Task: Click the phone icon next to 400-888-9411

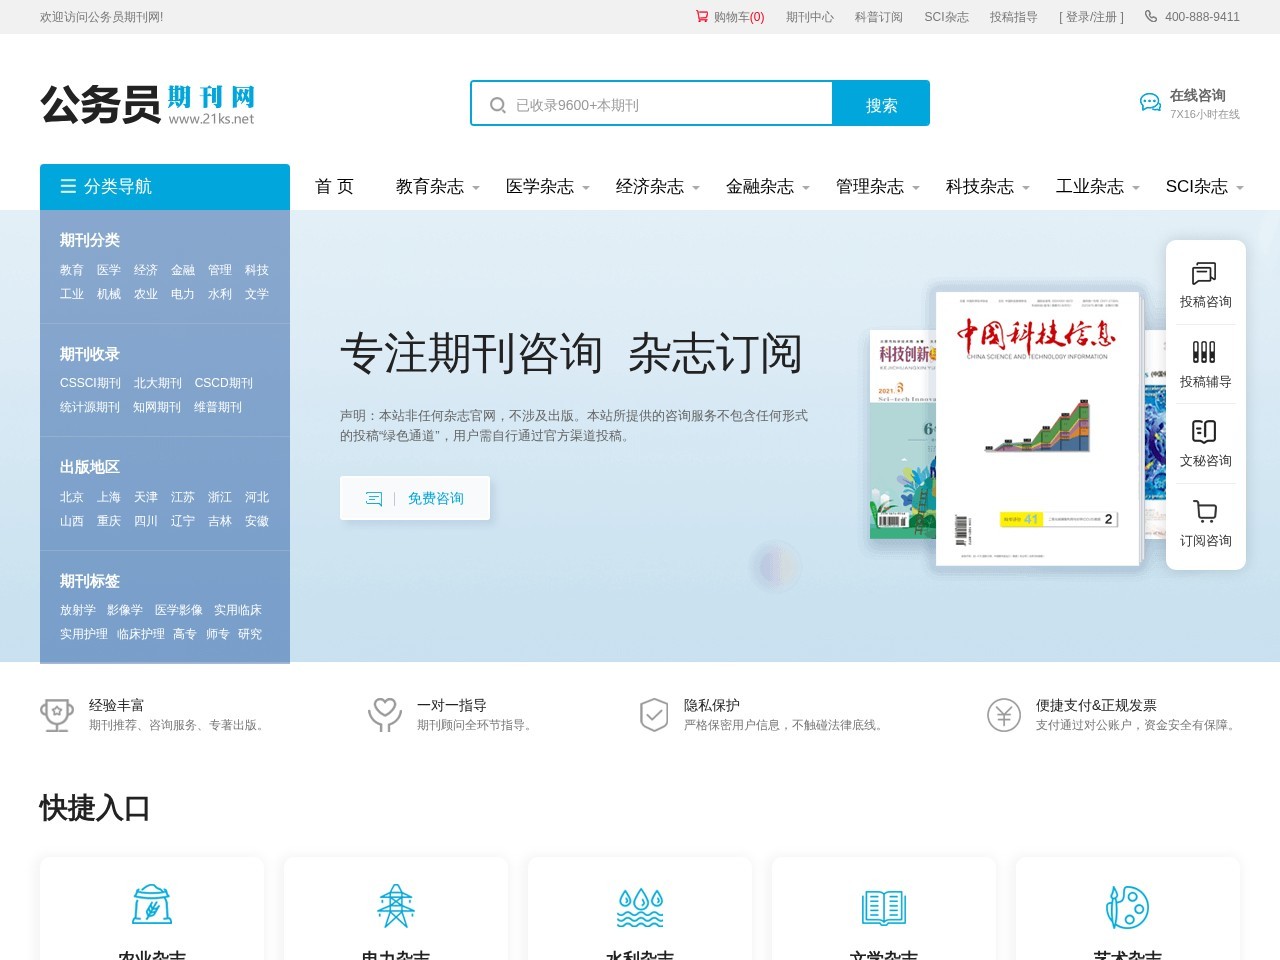Action: point(1149,16)
